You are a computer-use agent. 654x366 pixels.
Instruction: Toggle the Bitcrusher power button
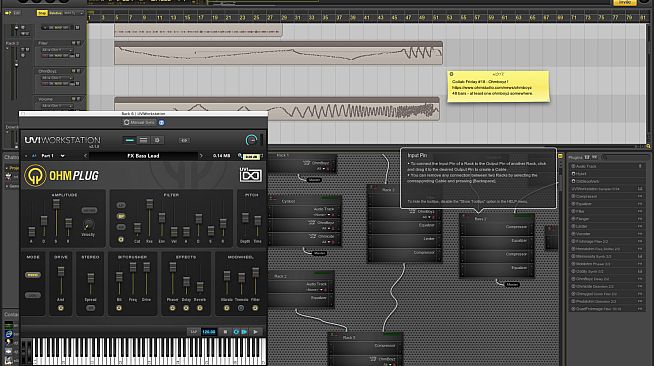[x=119, y=308]
